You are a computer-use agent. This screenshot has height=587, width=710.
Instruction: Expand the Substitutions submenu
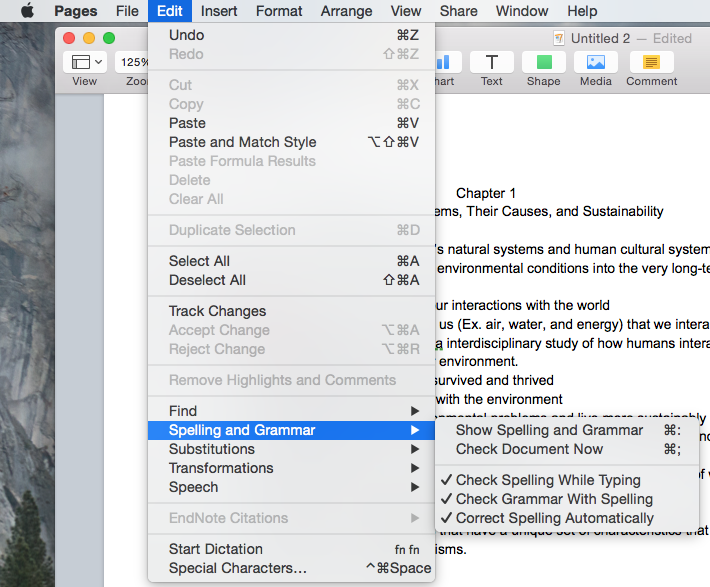(x=291, y=449)
